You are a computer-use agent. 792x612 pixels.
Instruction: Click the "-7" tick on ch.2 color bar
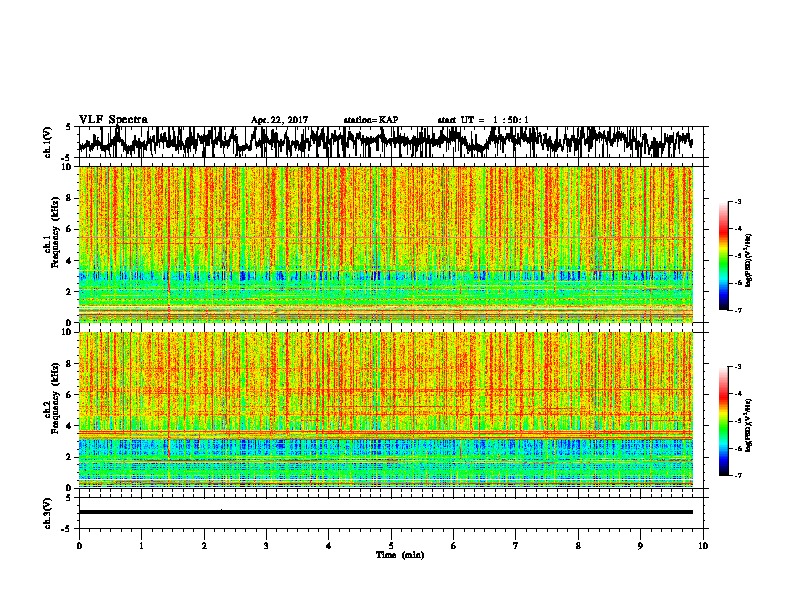click(x=738, y=475)
